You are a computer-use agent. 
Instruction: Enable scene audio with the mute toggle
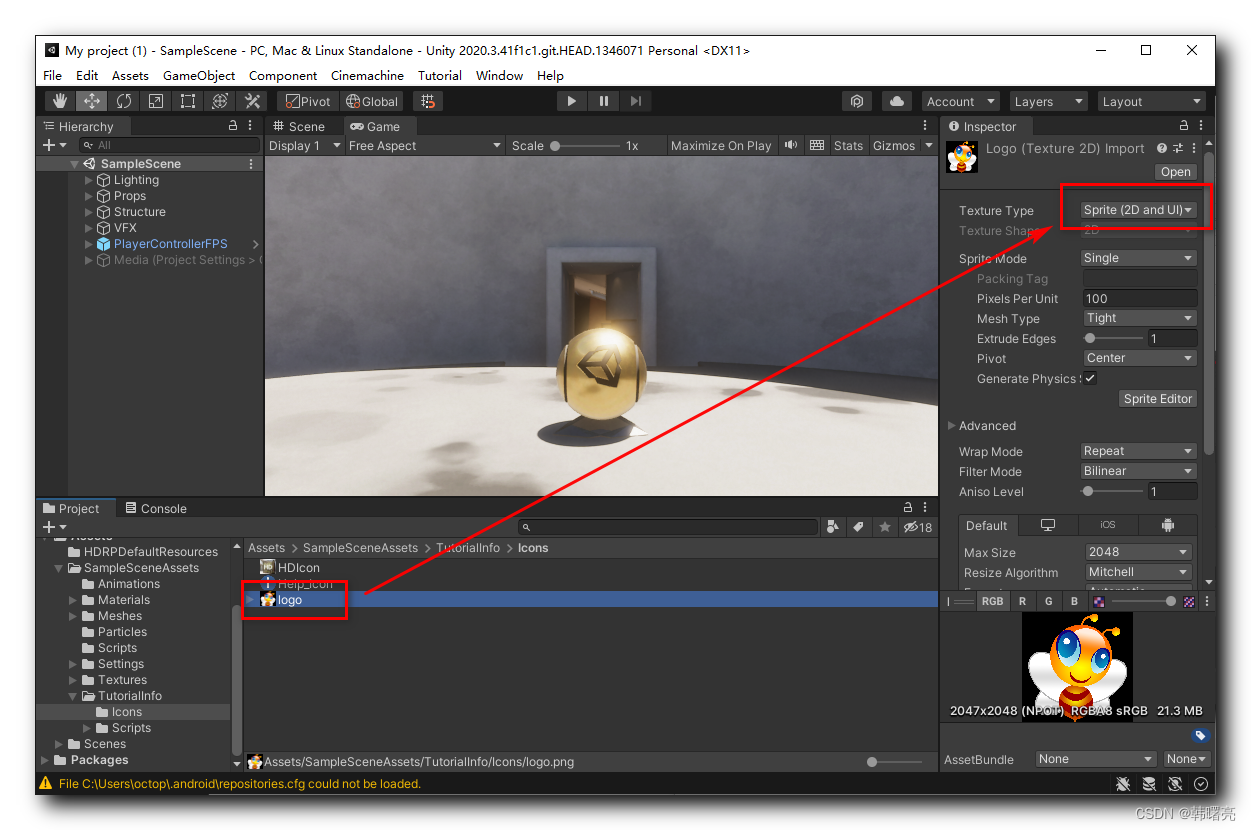(790, 145)
